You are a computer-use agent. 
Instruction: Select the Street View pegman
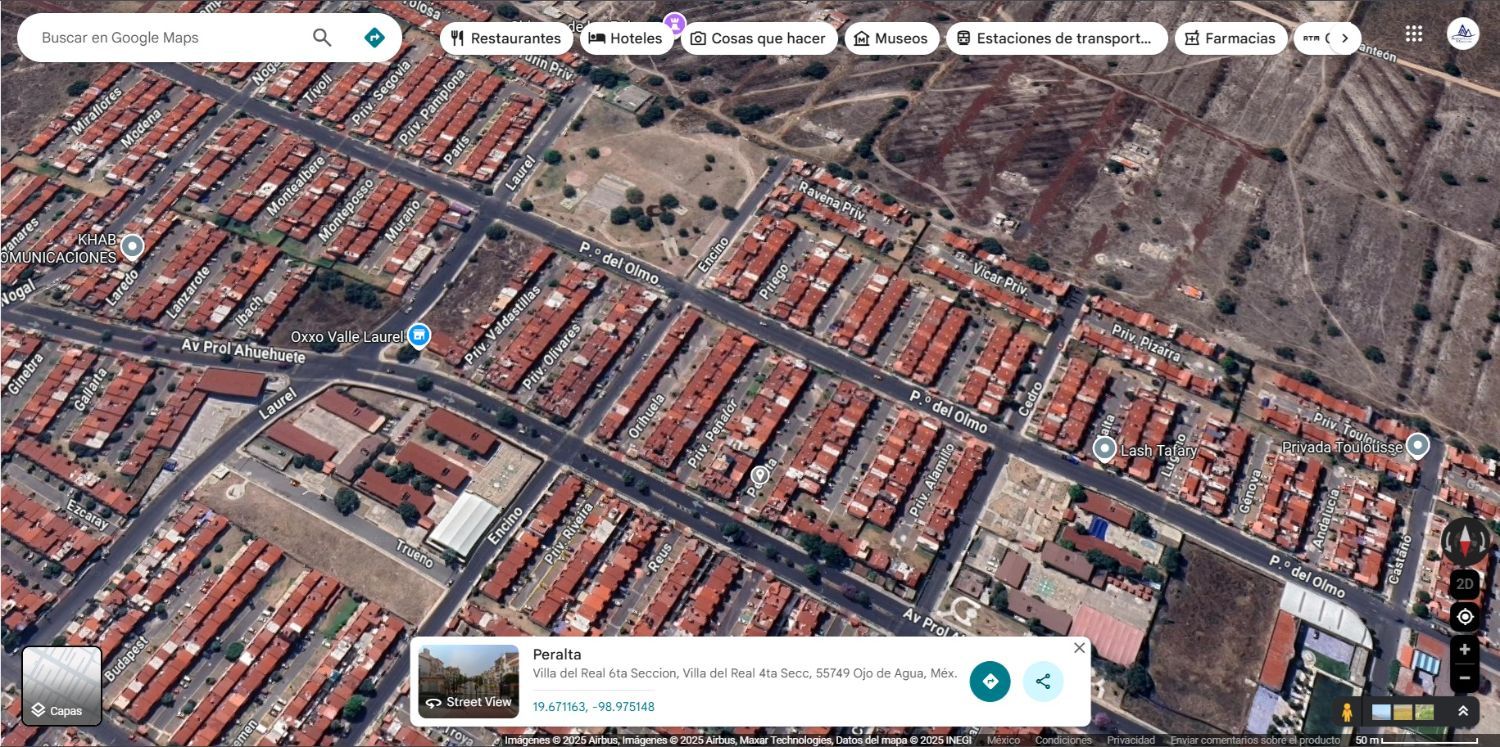pyautogui.click(x=1347, y=712)
